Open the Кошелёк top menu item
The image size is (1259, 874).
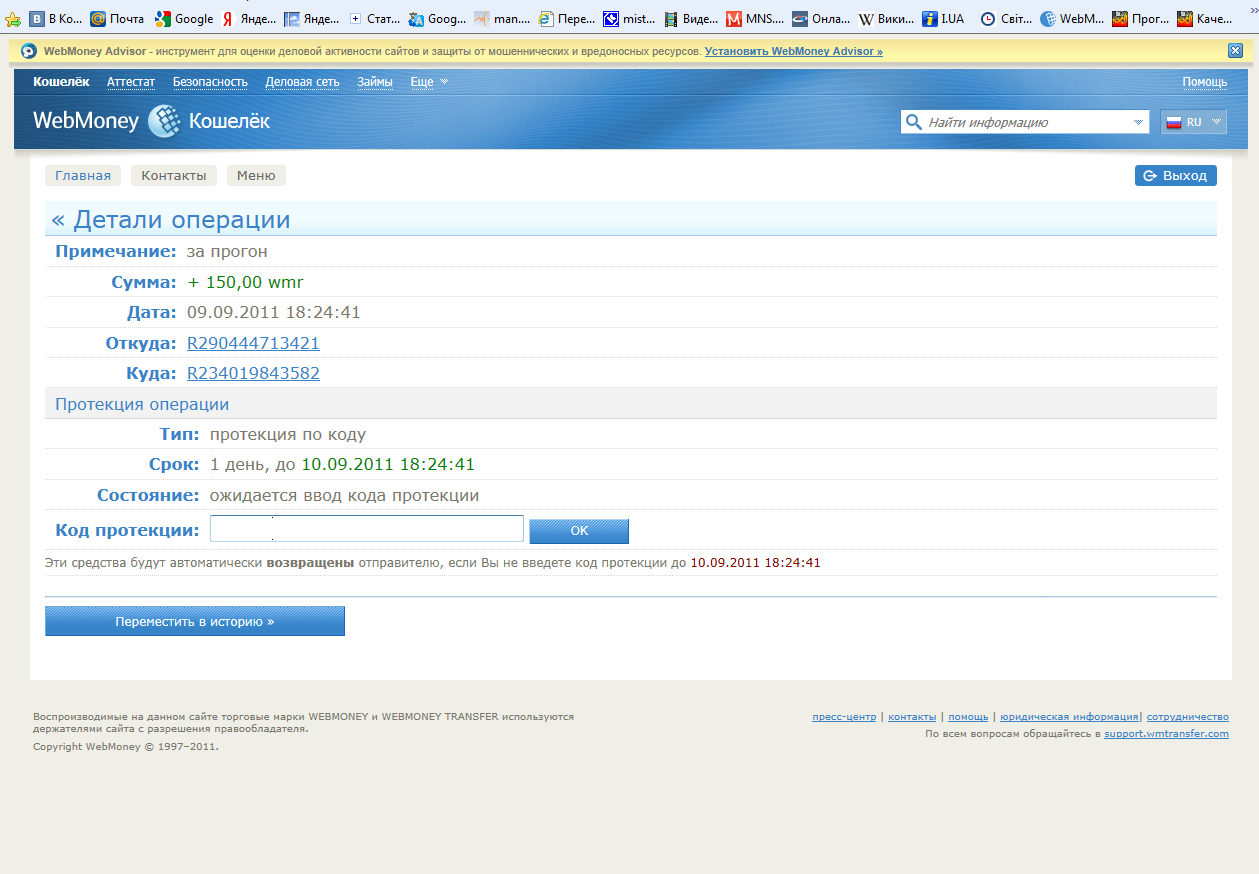tap(61, 82)
